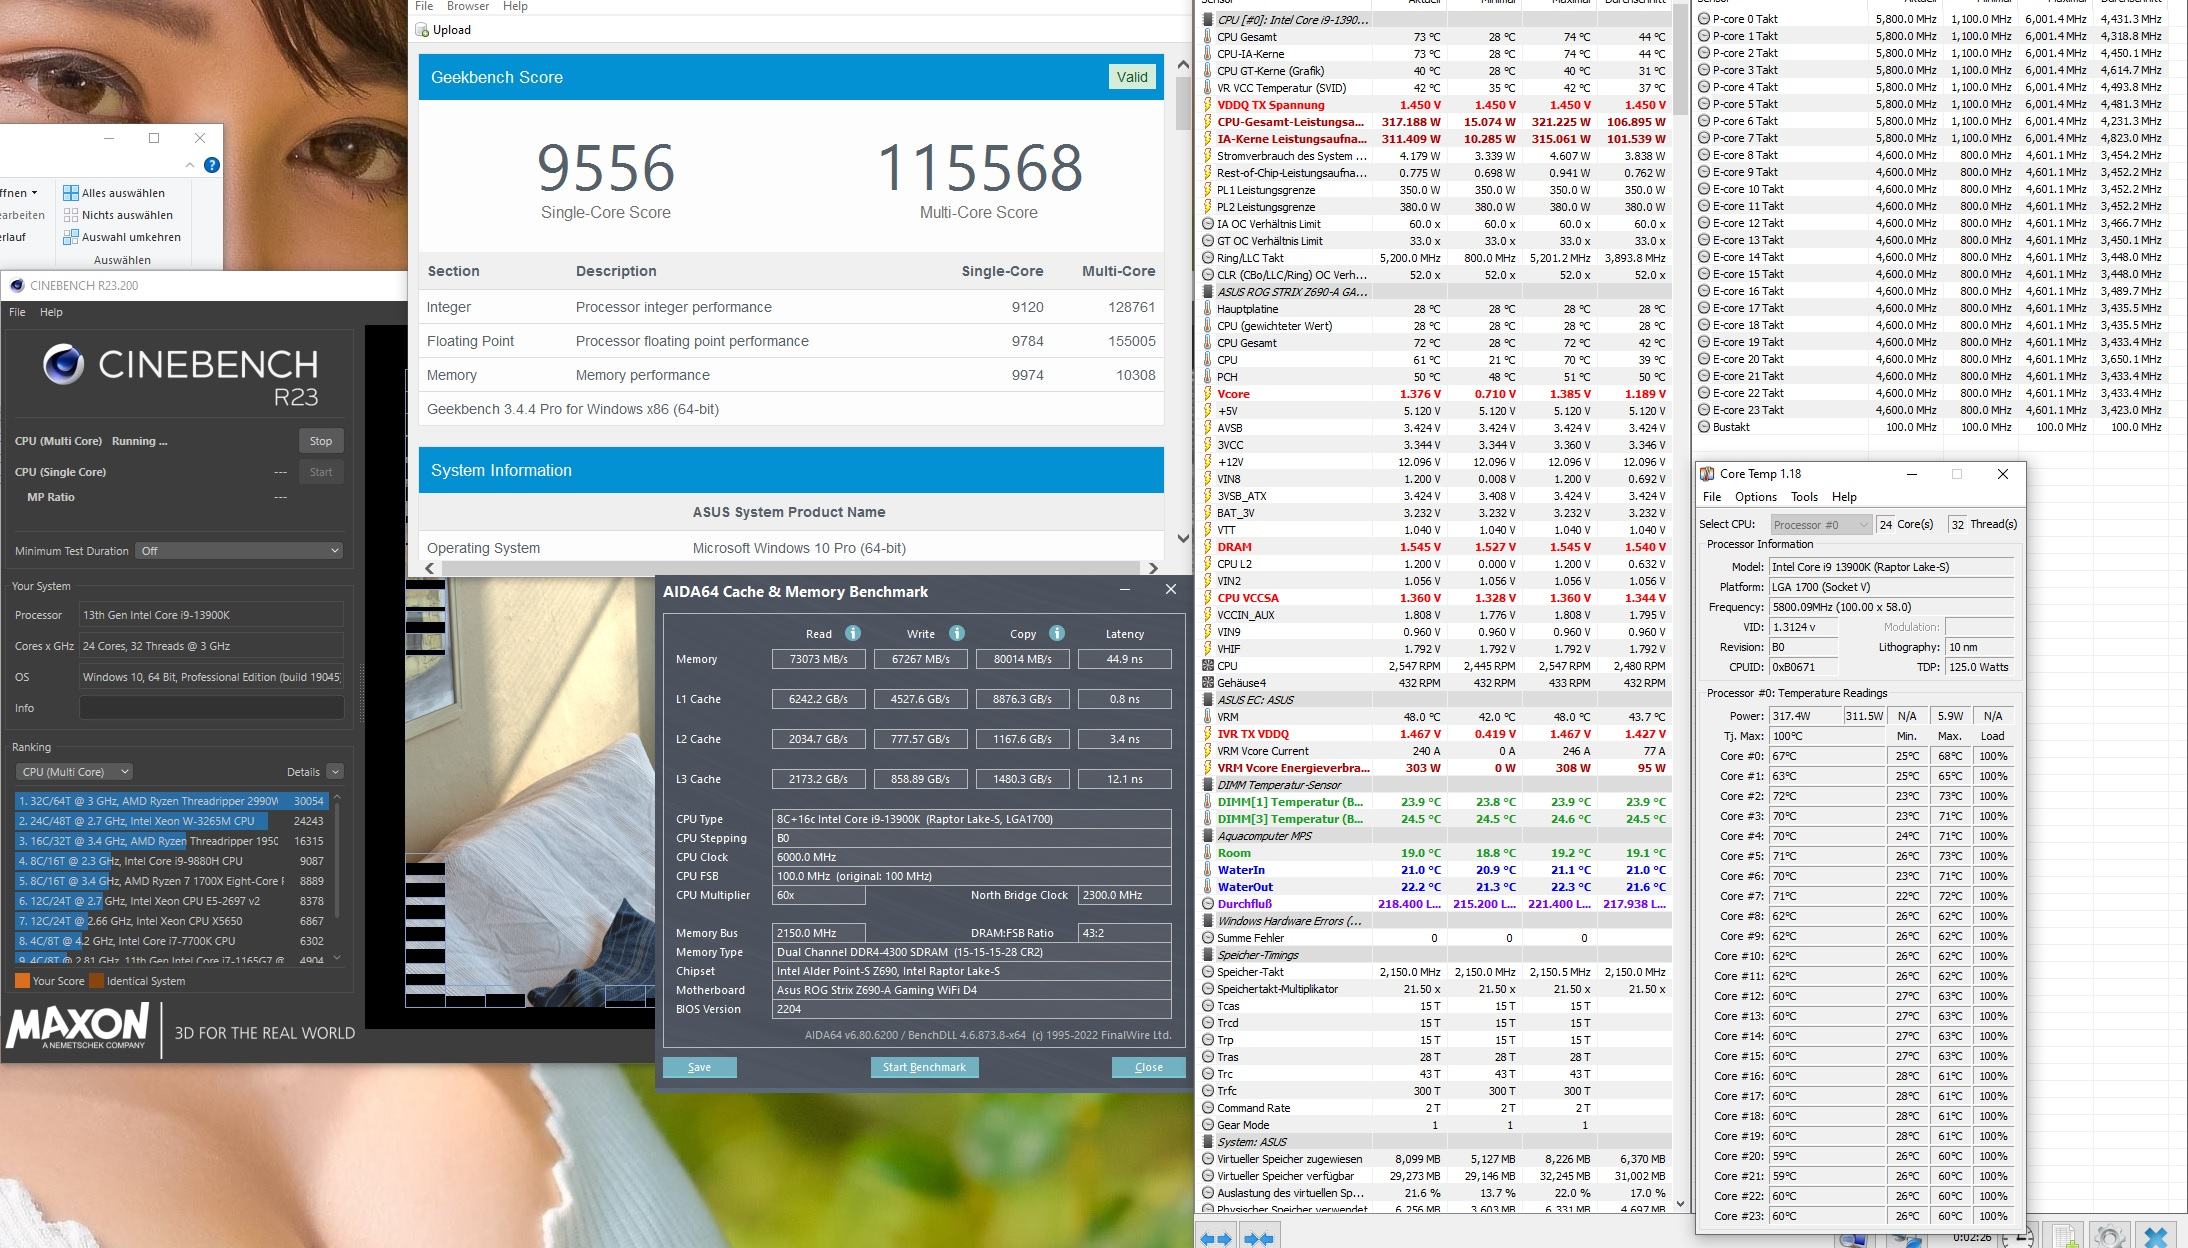Click the info icon next to Copy
The image size is (2188, 1248).
(1057, 633)
